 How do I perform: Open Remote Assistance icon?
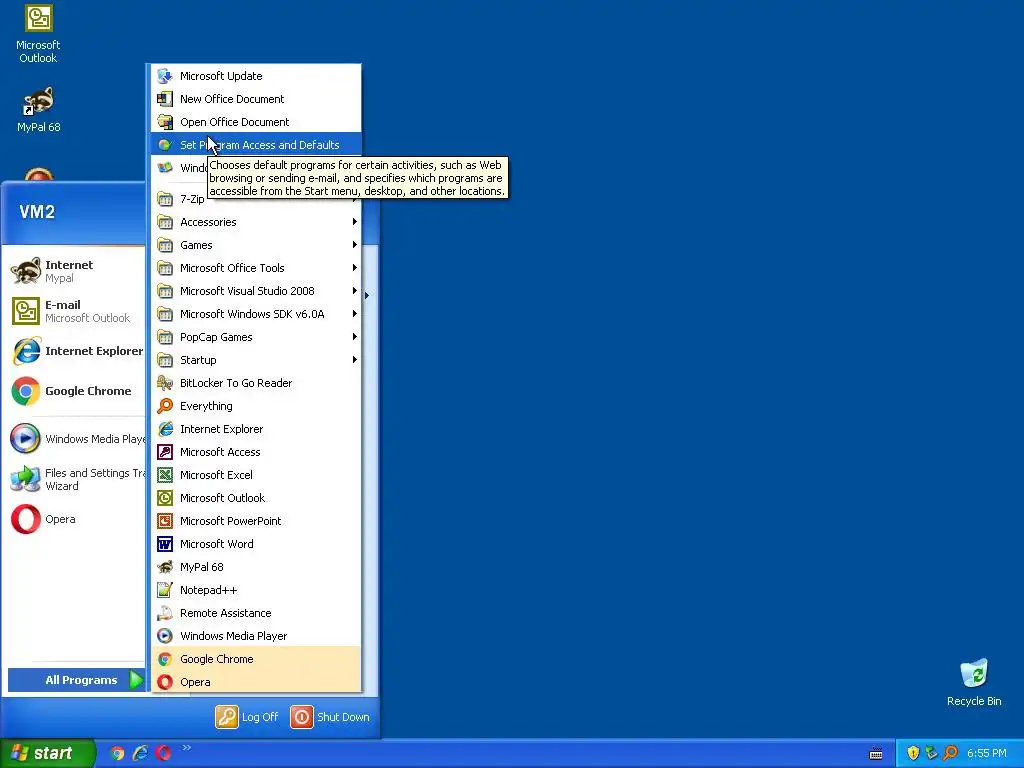tap(165, 613)
